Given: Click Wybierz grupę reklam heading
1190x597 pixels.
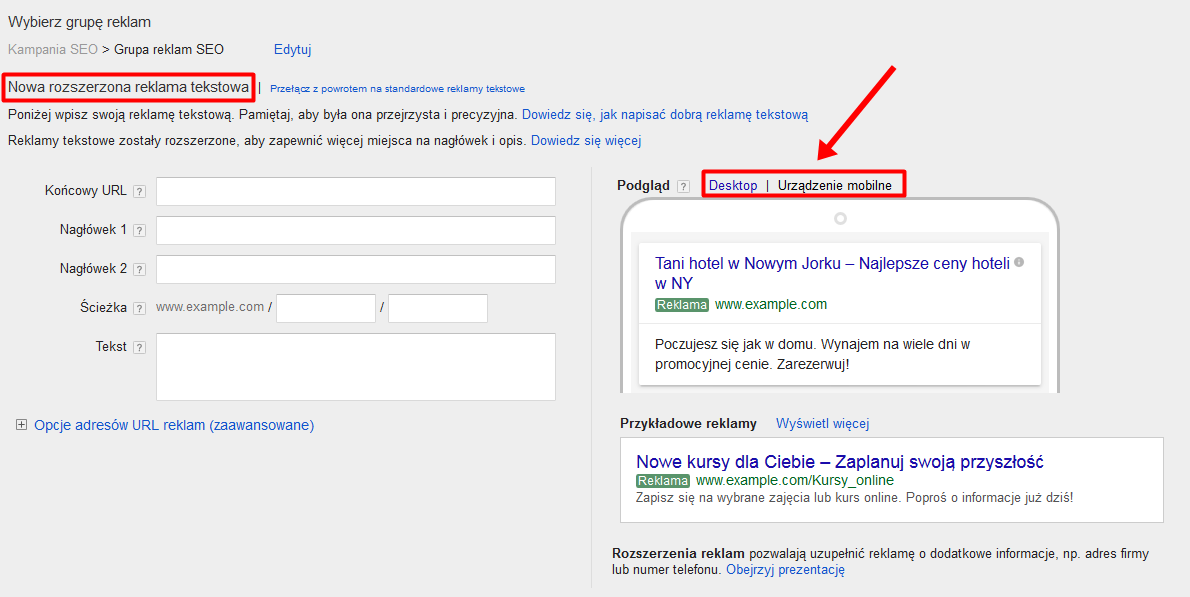Looking at the screenshot, I should pyautogui.click(x=80, y=23).
